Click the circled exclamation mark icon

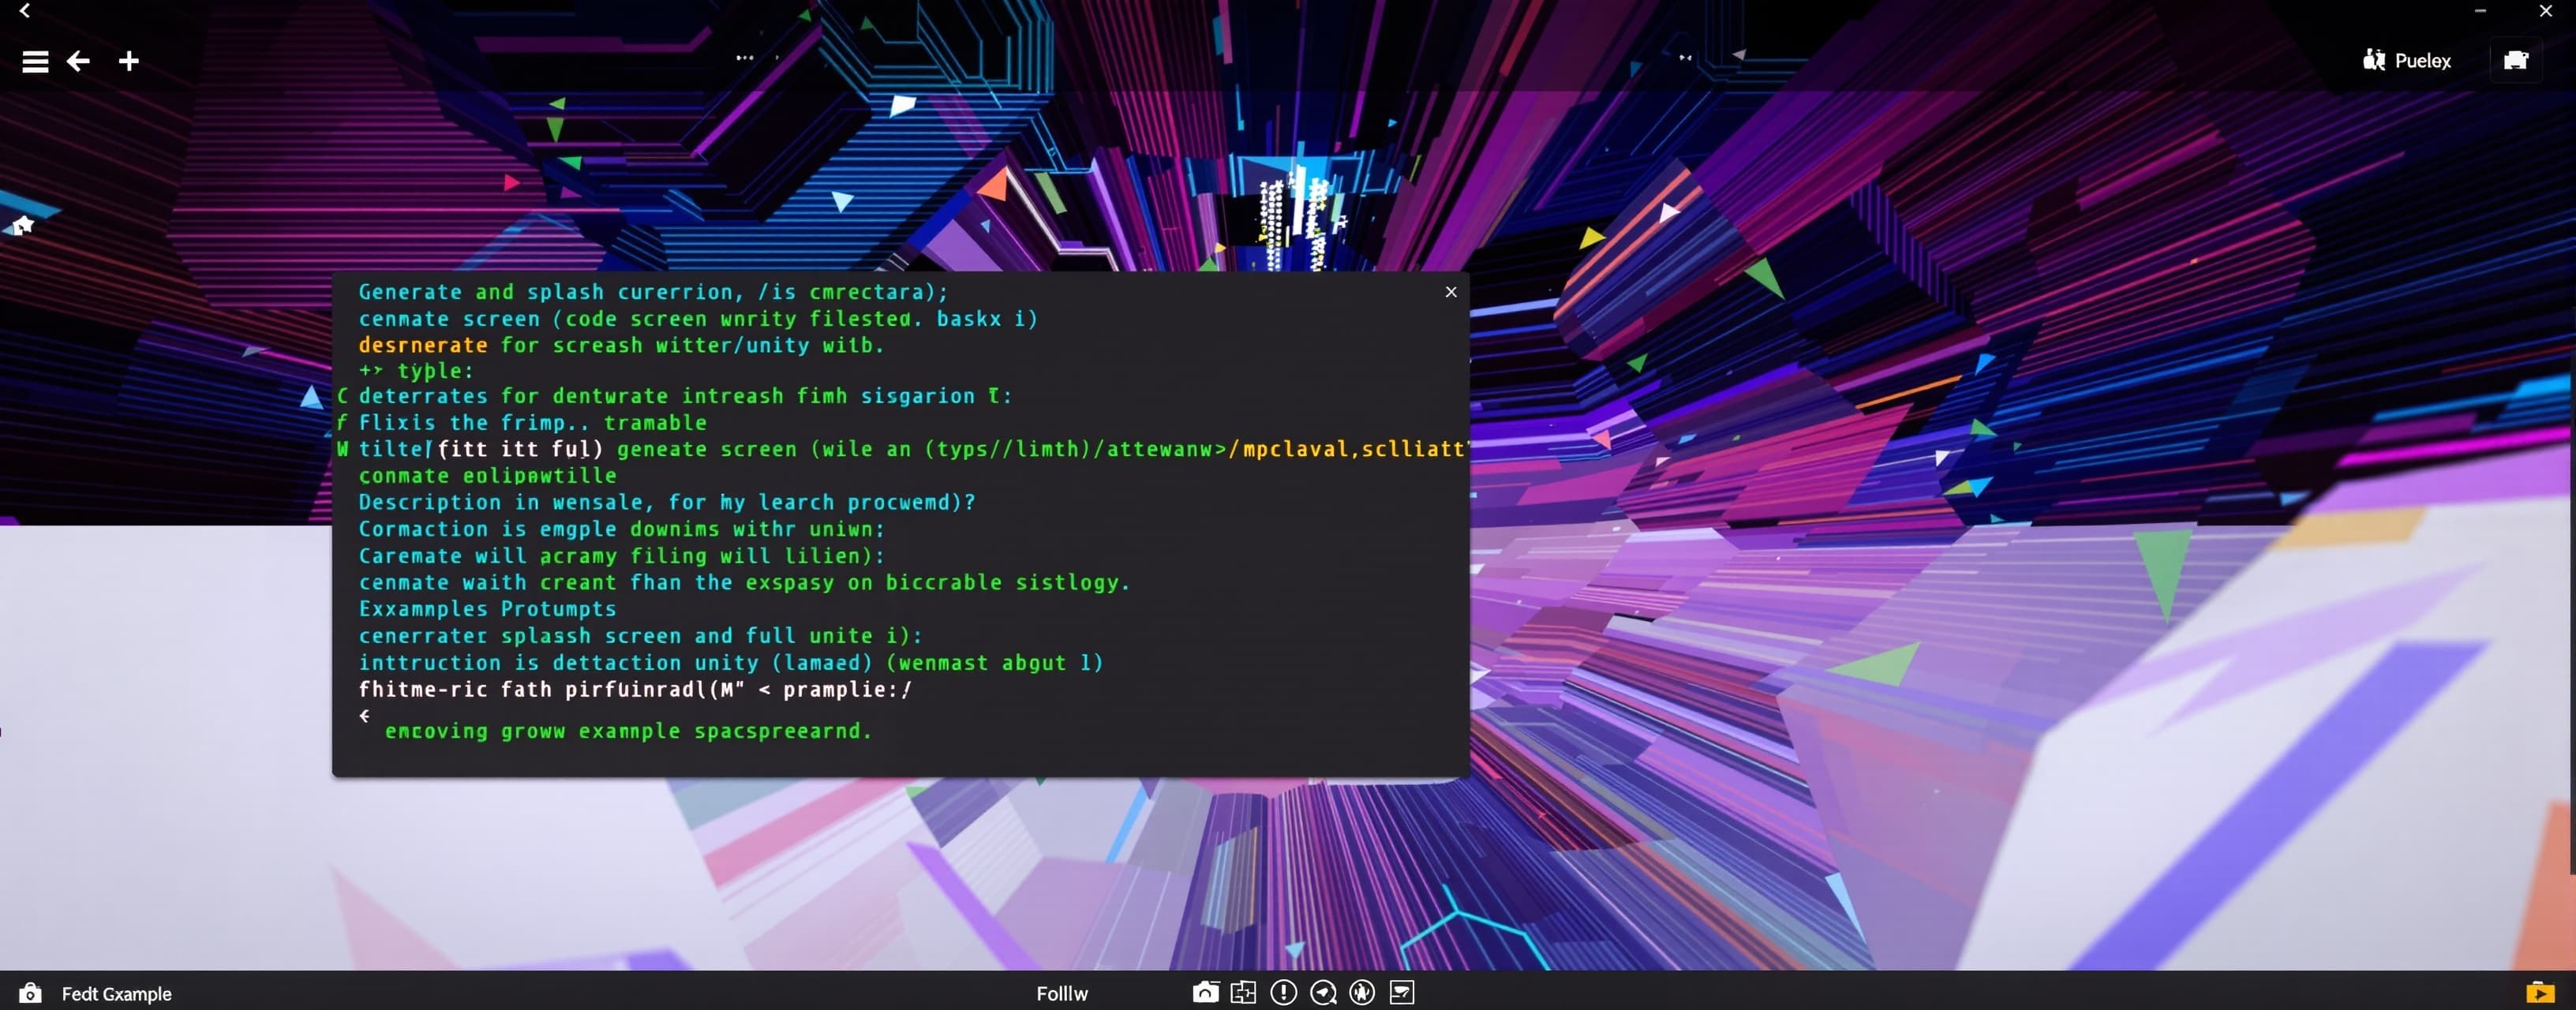pos(1283,992)
